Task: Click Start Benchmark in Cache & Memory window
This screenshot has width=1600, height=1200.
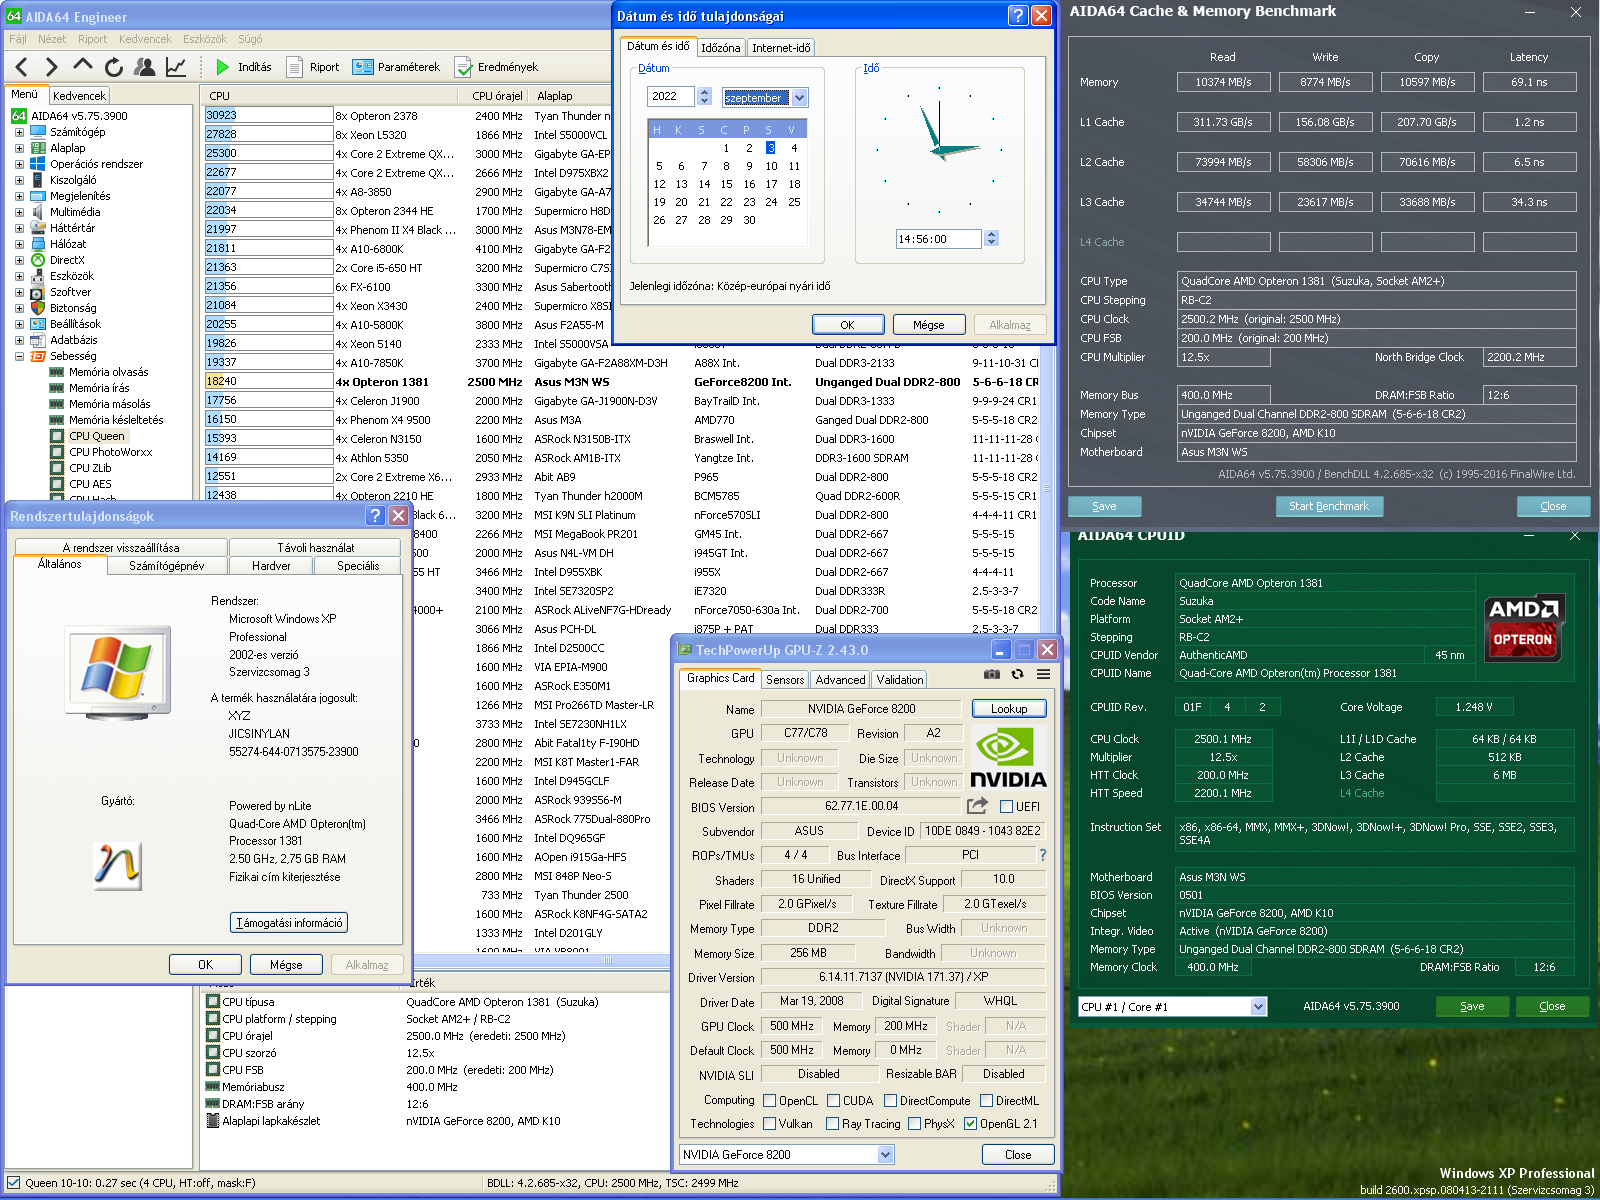Action: (1329, 506)
